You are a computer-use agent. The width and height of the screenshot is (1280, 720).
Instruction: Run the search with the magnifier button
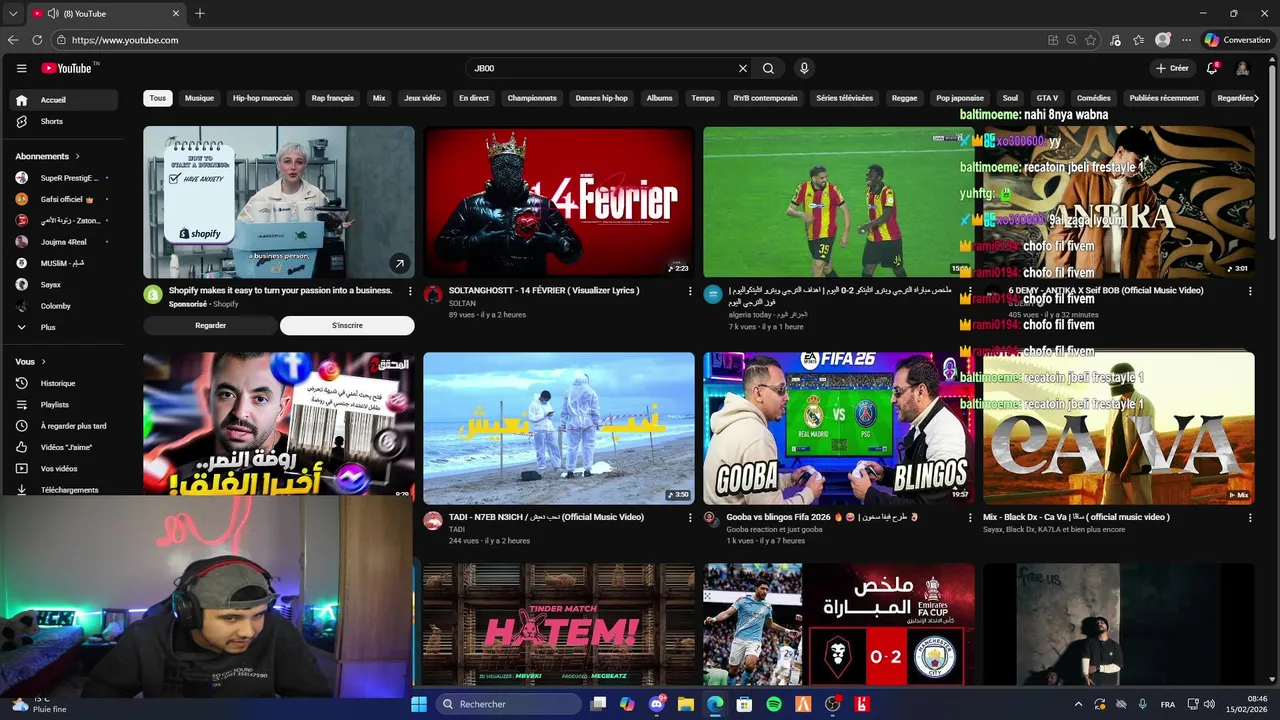pyautogui.click(x=768, y=68)
